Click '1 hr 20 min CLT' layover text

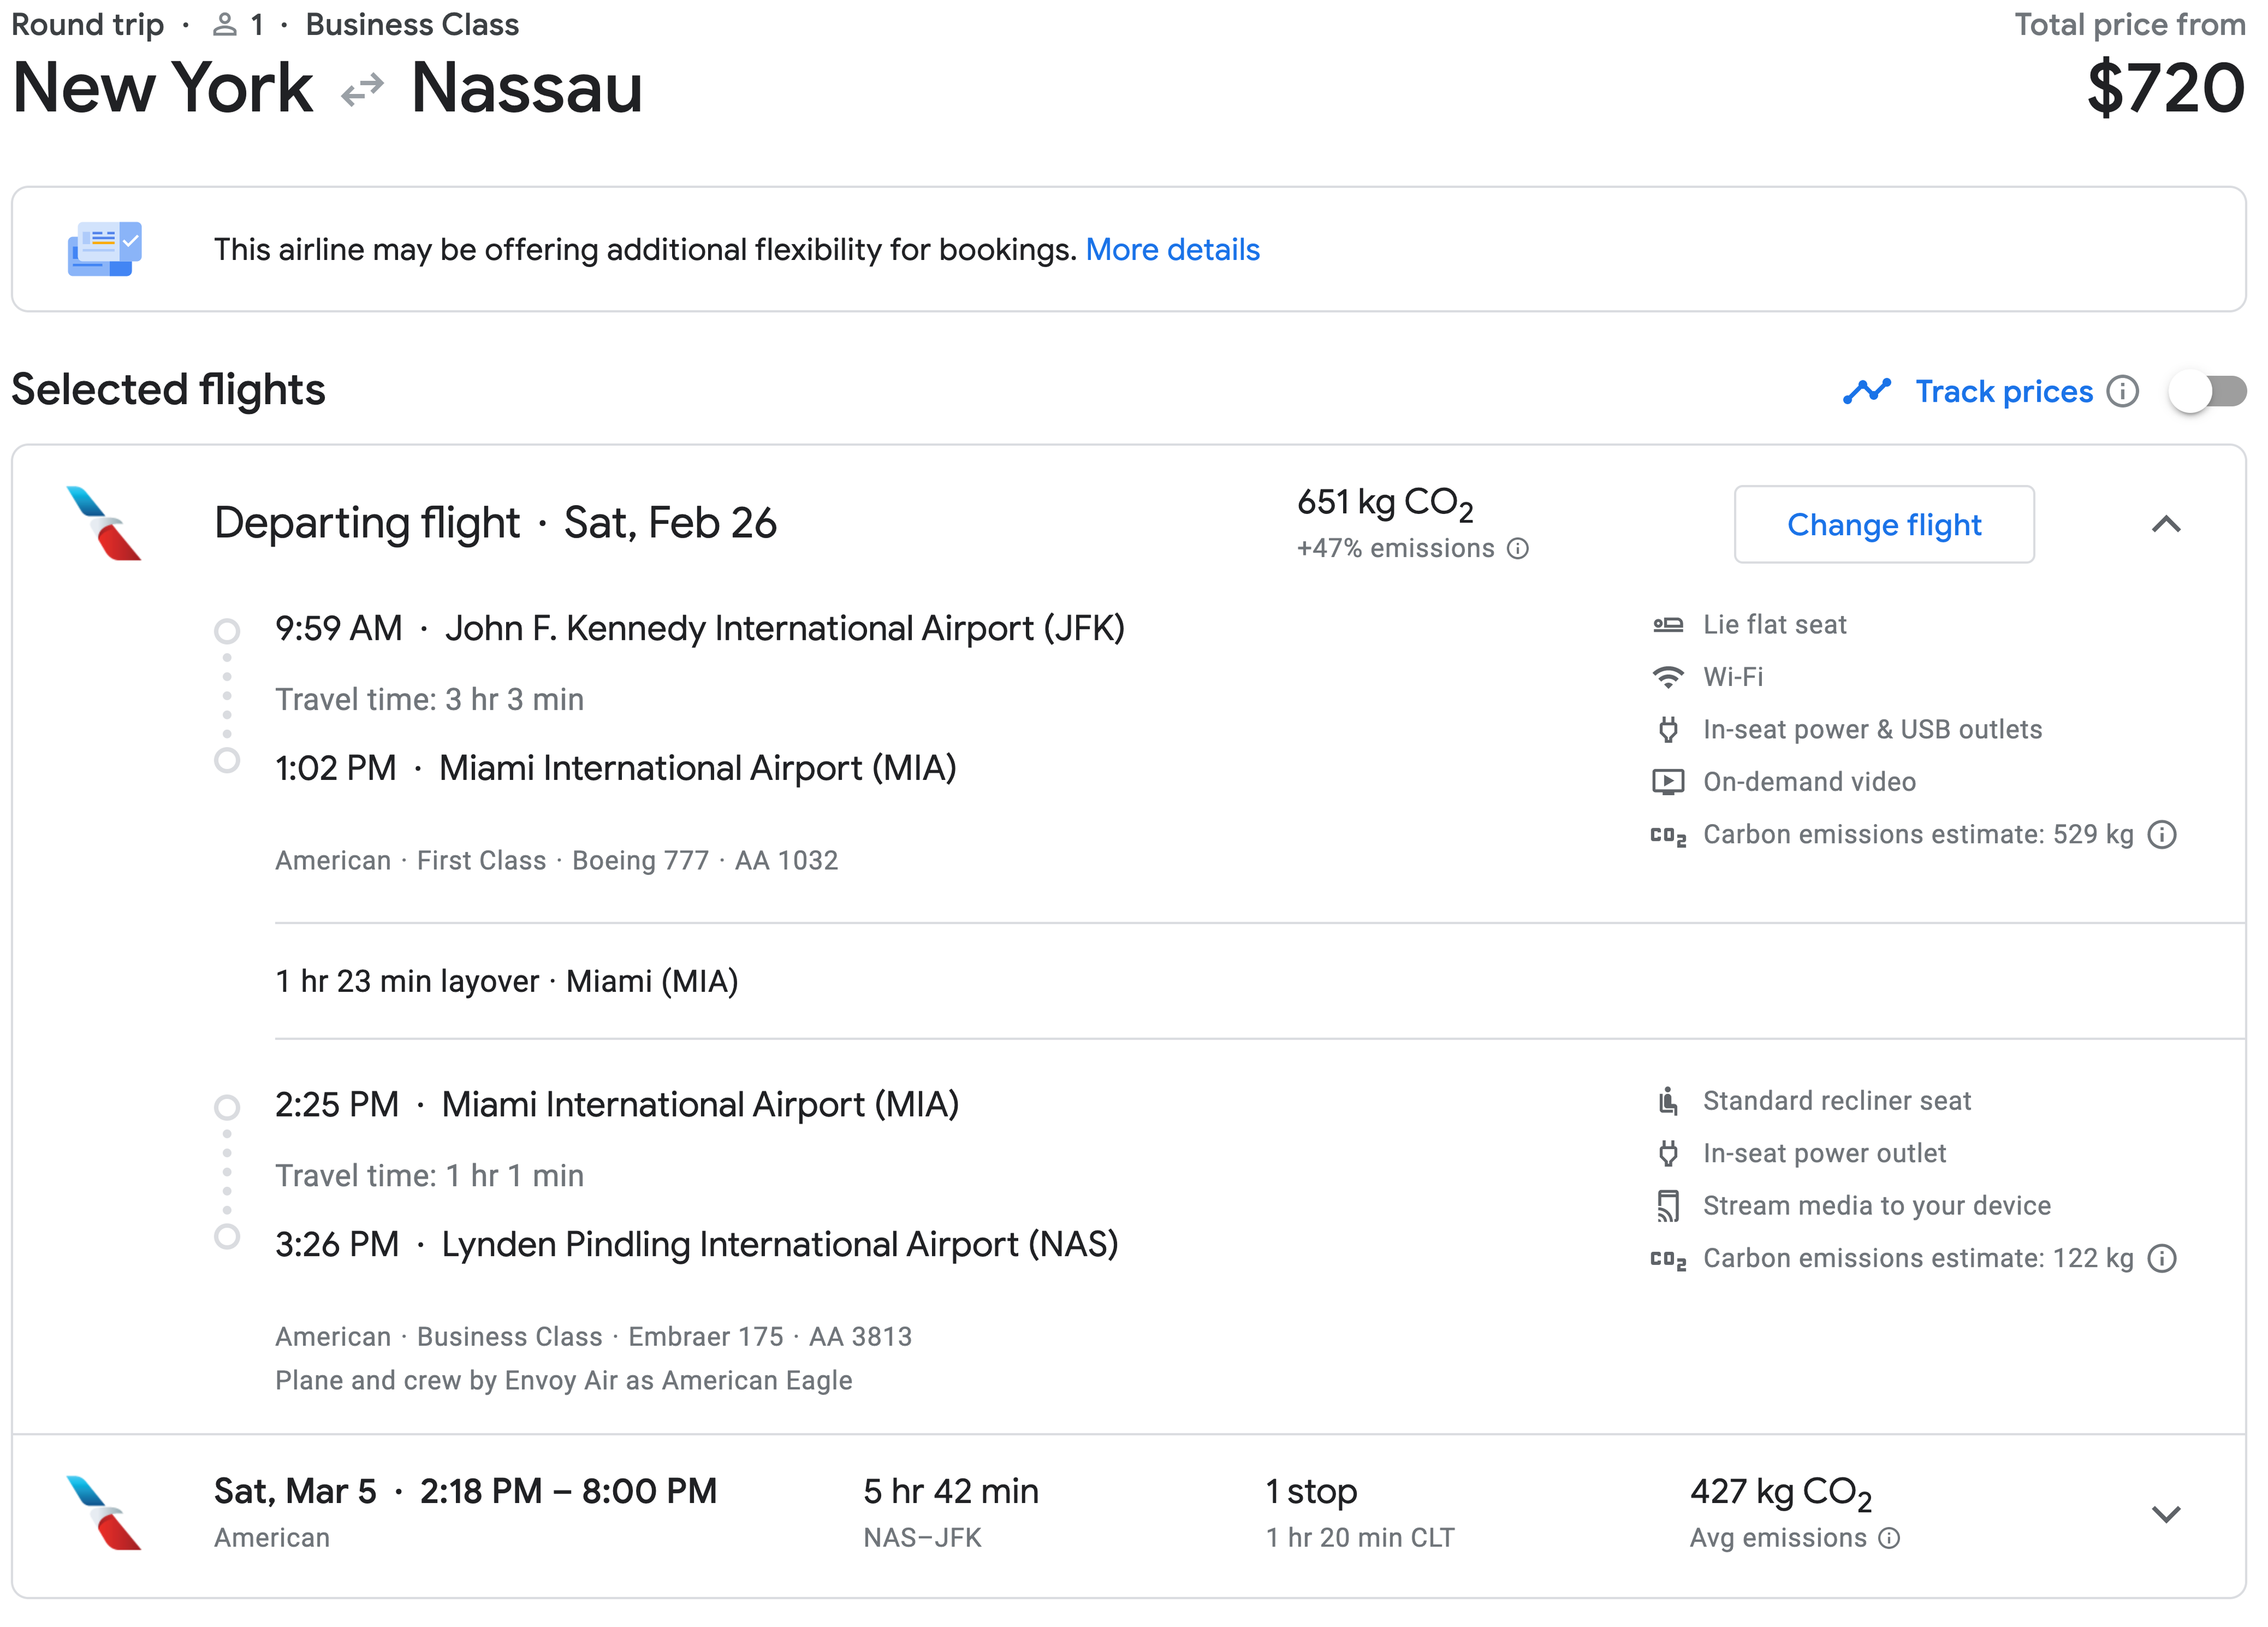[x=1360, y=1538]
